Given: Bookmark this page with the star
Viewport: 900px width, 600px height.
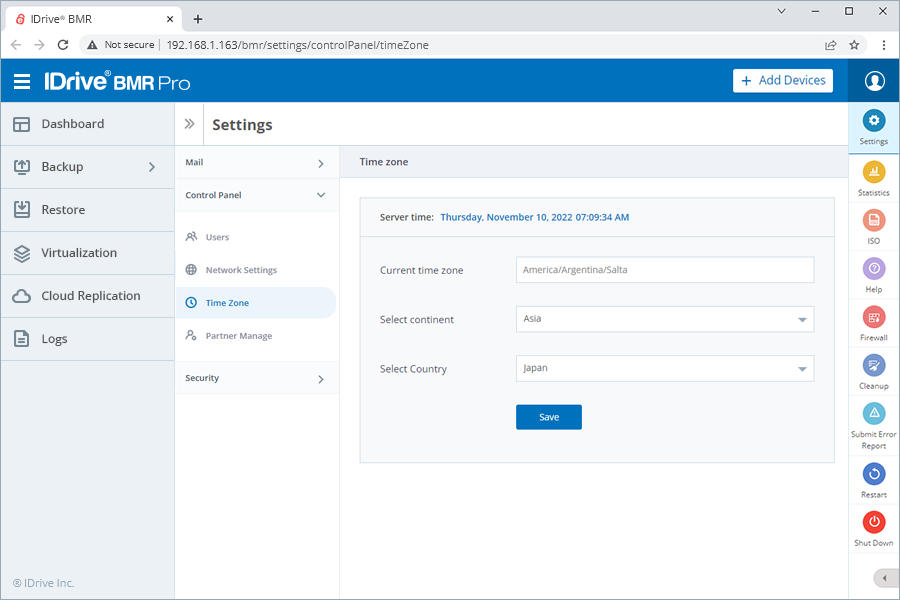Looking at the screenshot, I should pos(854,45).
